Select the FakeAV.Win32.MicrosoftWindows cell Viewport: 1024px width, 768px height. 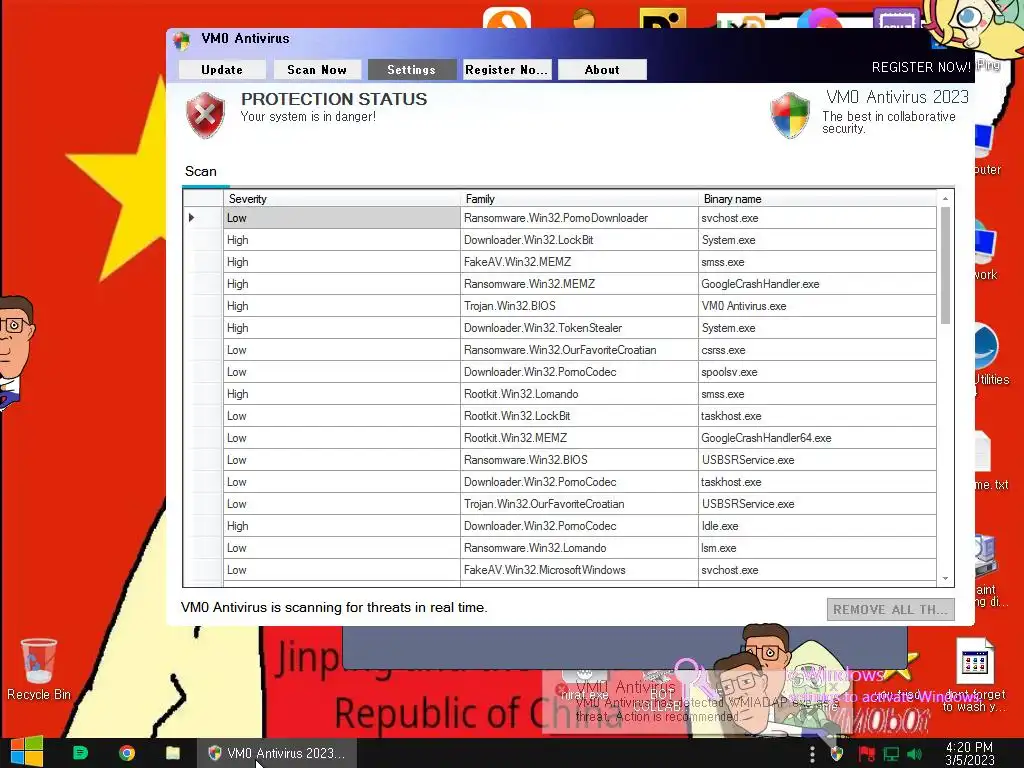pyautogui.click(x=579, y=570)
